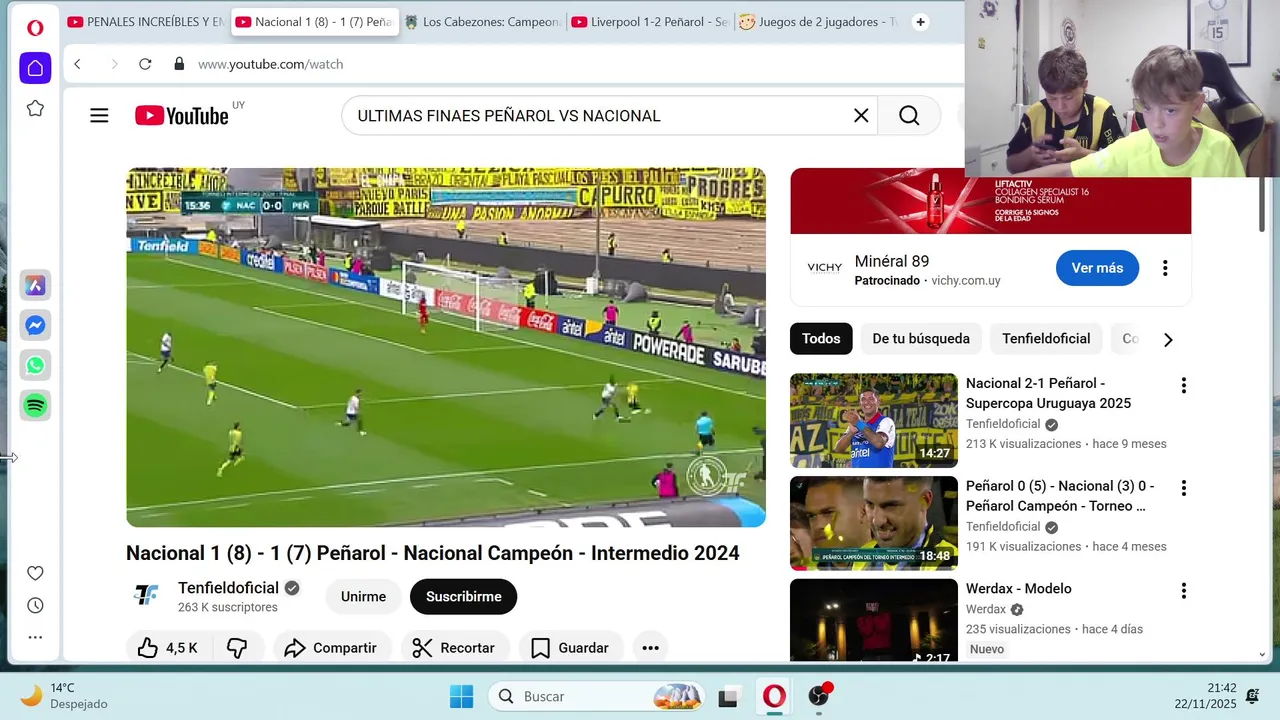Open sidebar three-dots setup menu

[x=35, y=637]
